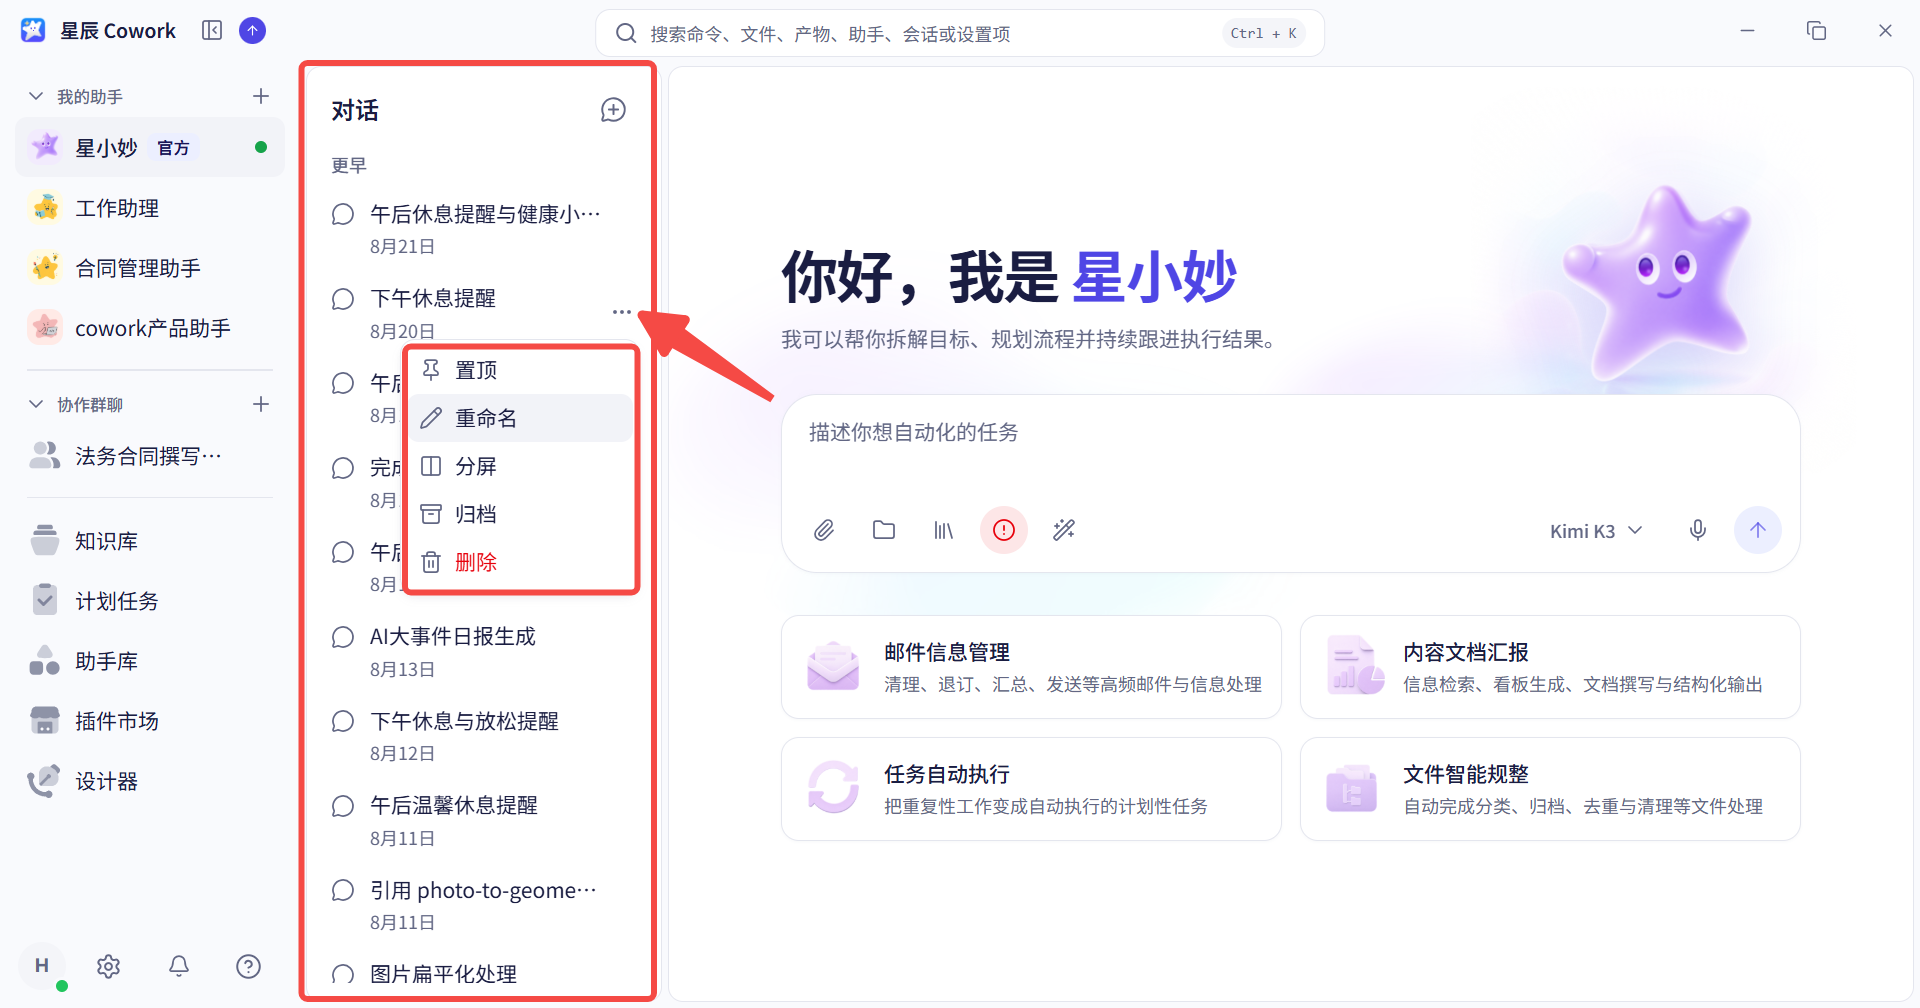Send the task with the up-arrow button
1920x1008 pixels.
1758,530
